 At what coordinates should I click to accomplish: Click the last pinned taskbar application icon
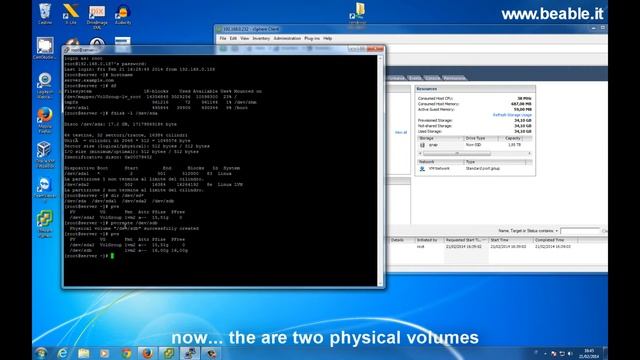click(x=211, y=353)
